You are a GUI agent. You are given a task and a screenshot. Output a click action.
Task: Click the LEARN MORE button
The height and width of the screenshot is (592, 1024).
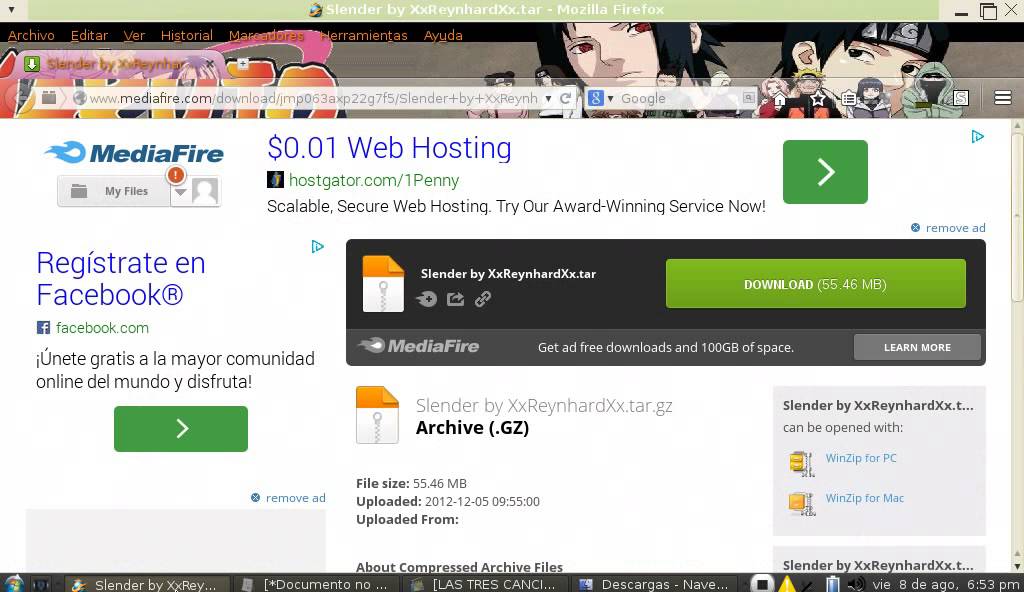point(917,348)
